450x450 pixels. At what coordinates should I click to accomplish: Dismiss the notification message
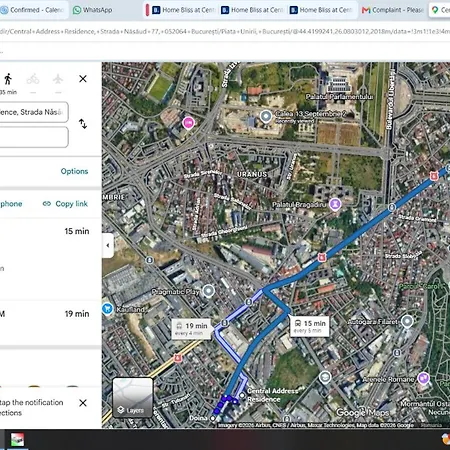pos(83,403)
